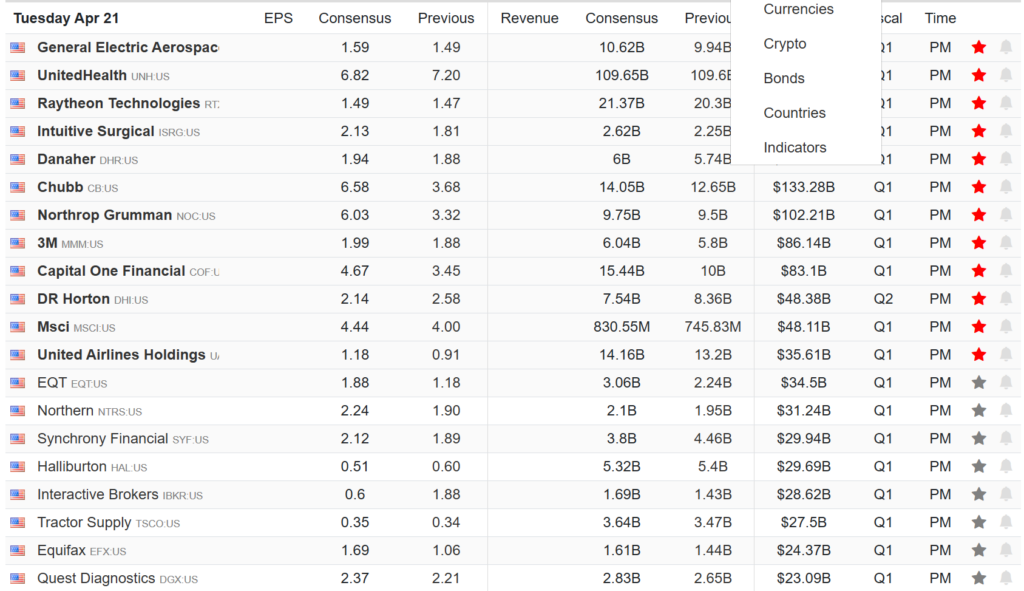The height and width of the screenshot is (591, 1024).
Task: Unstar Danaher from favorites
Action: click(x=979, y=159)
